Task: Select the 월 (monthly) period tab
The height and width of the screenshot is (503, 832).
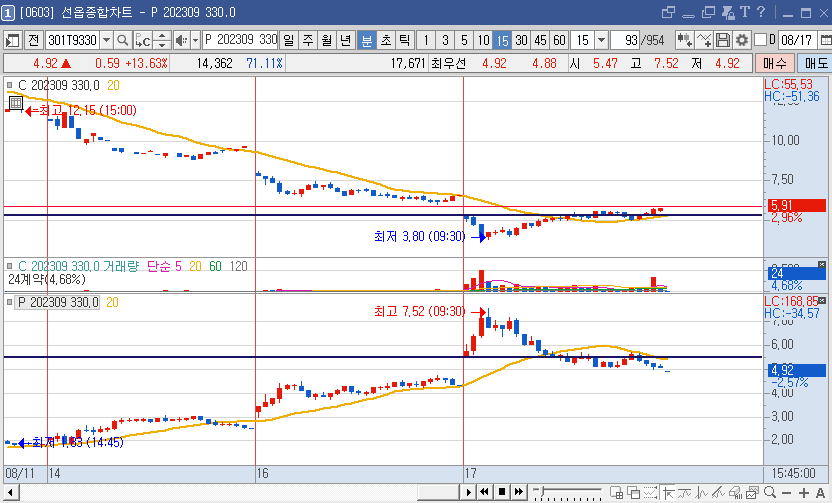Action: click(x=327, y=40)
